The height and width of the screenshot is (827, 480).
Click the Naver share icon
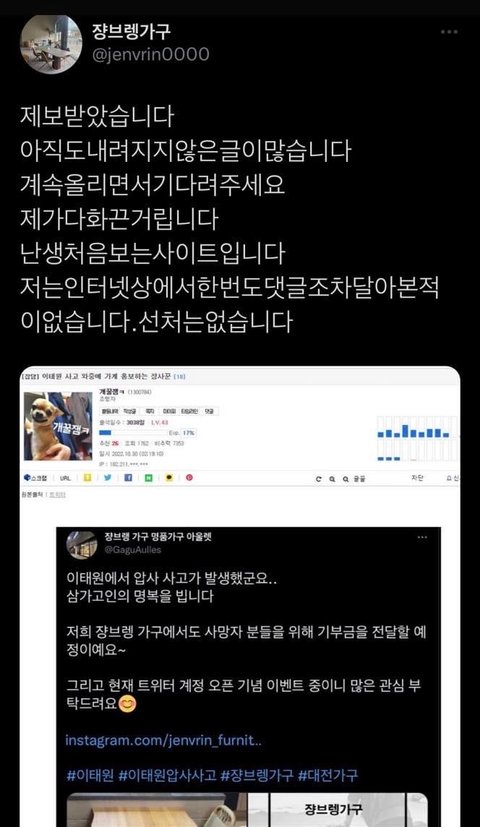click(x=149, y=478)
